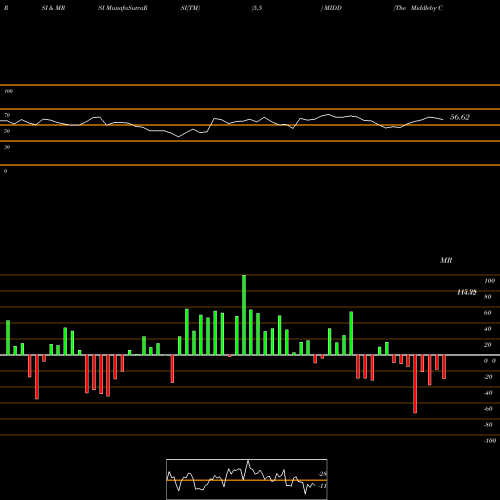This screenshot has height=500, width=500.
Task: Click the -60 label on MR axis
Action: click(x=488, y=409)
